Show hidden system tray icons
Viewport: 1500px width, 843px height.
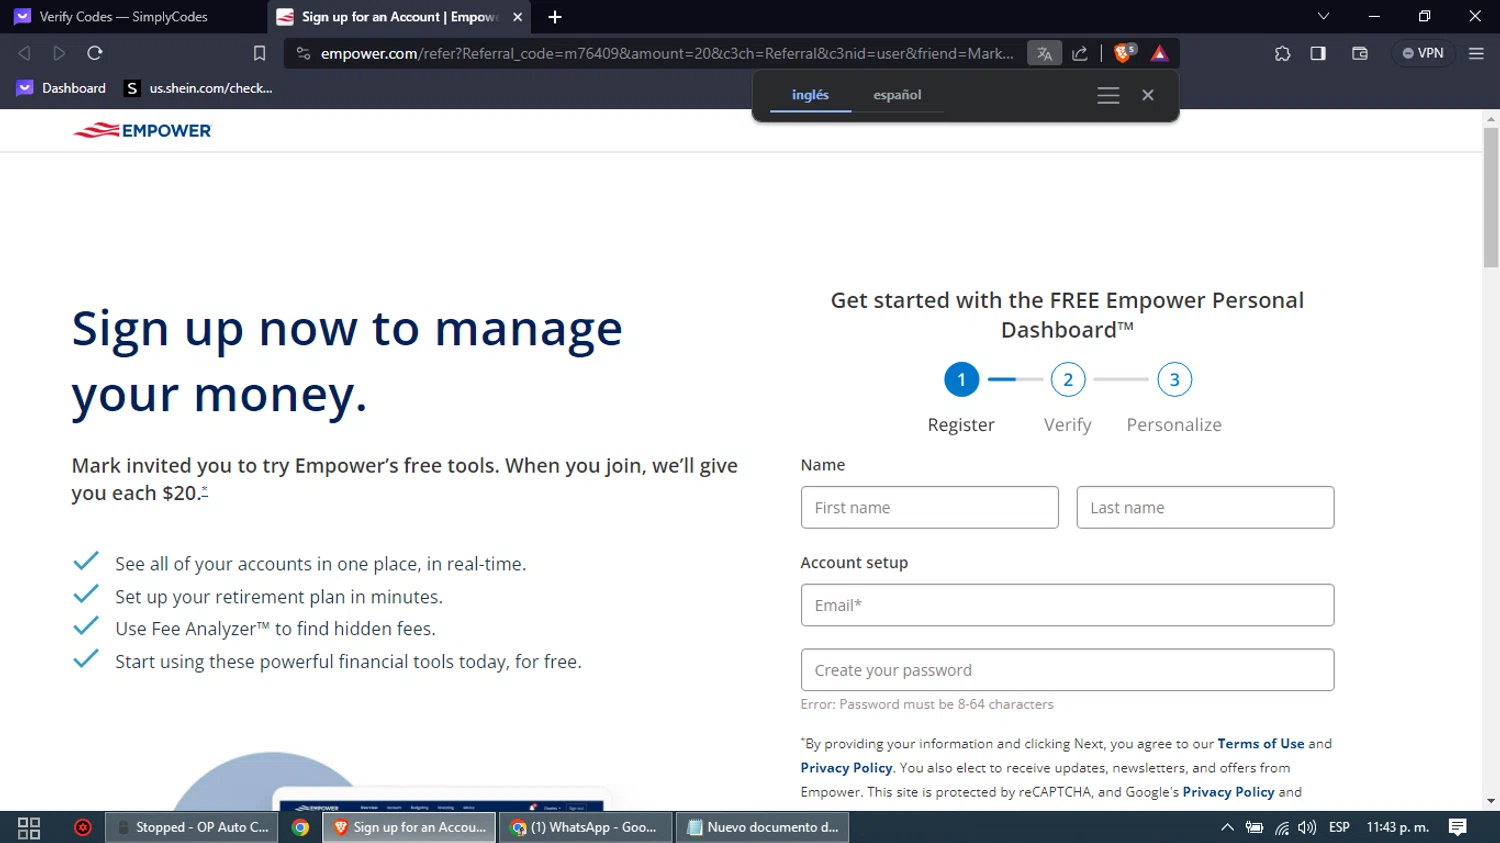click(1227, 828)
